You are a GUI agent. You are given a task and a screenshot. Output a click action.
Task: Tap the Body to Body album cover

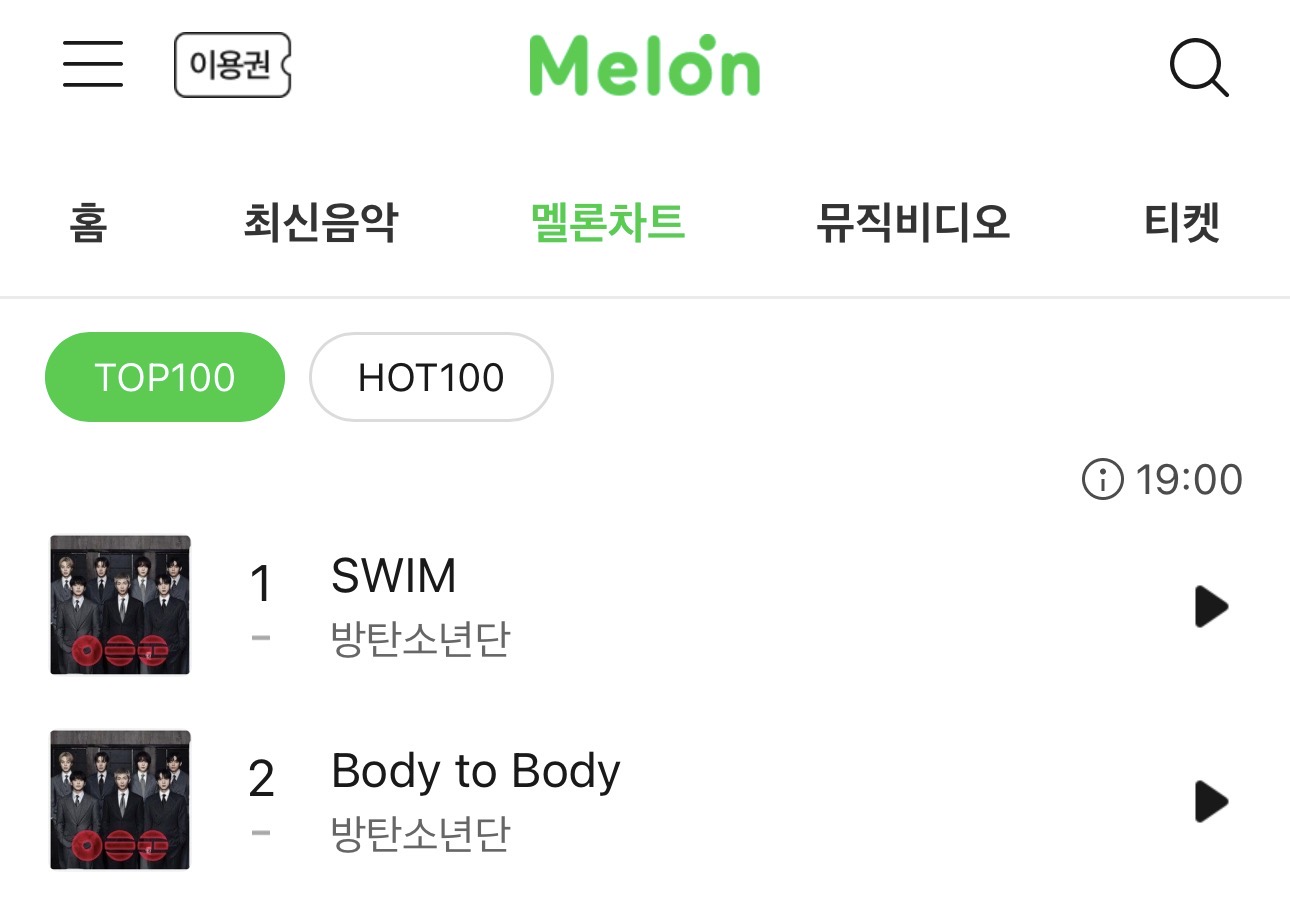click(x=120, y=800)
